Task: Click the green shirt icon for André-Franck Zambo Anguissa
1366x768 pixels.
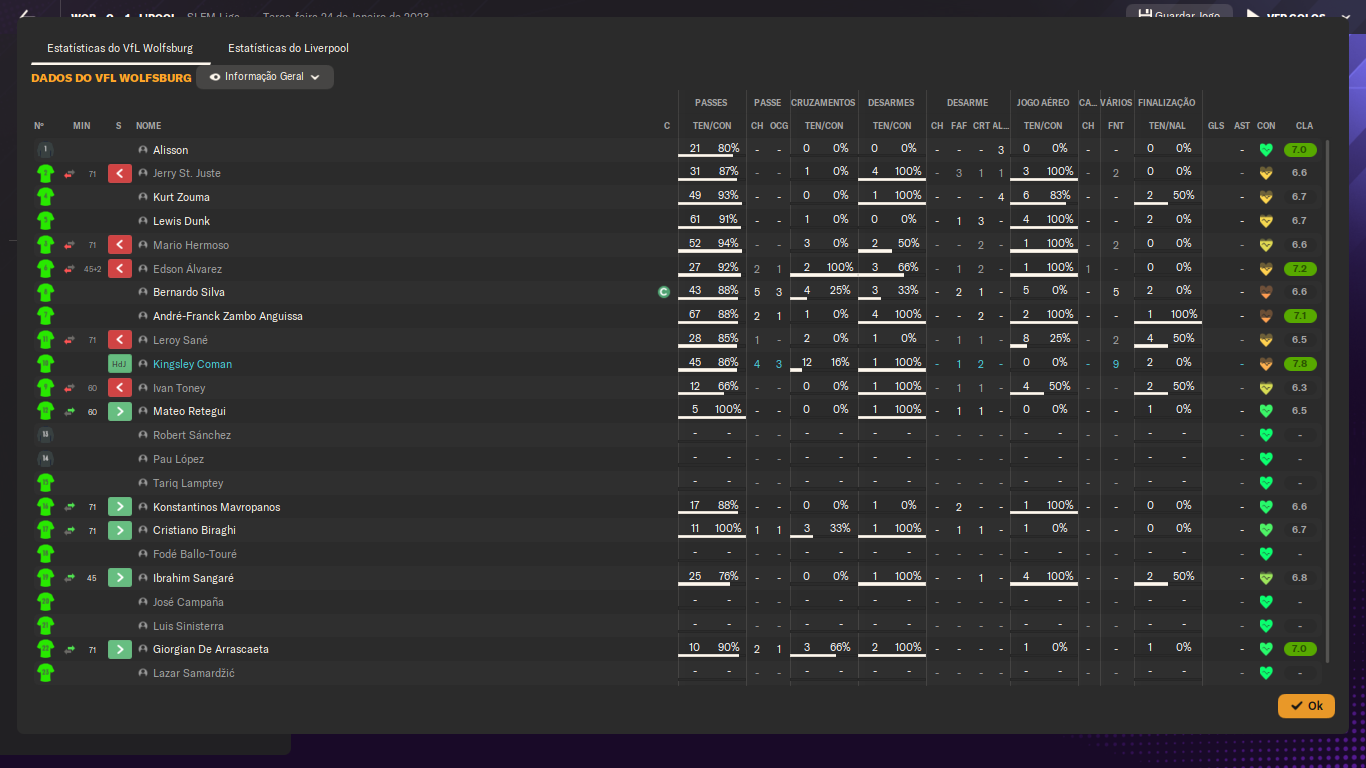Action: tap(45, 316)
